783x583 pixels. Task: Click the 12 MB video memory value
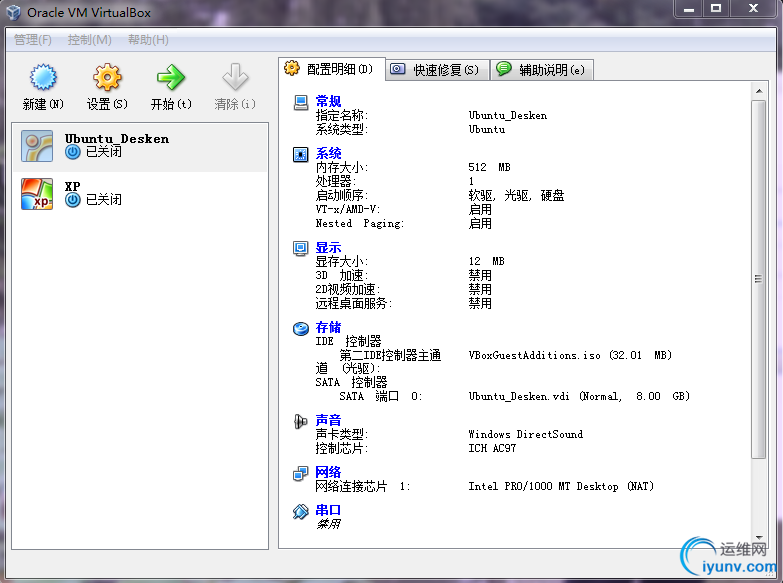pos(486,261)
